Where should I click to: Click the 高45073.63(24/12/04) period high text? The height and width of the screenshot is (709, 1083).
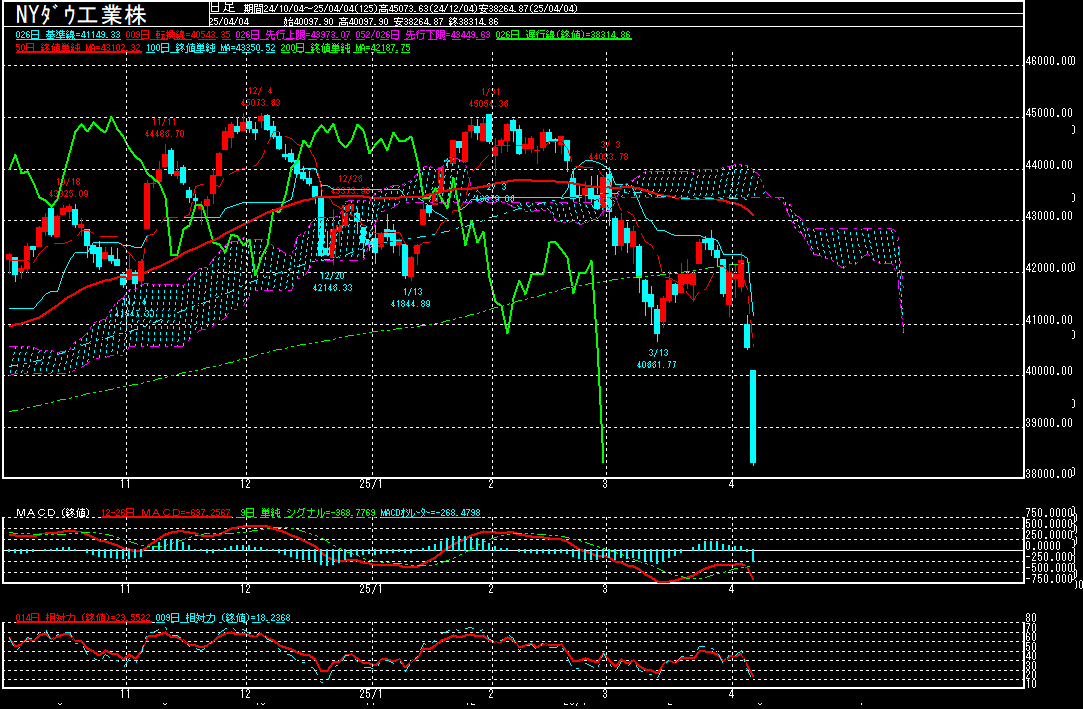(x=428, y=8)
